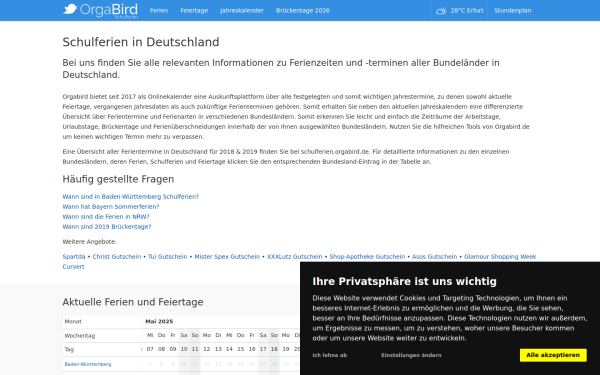
Task: Click the 'Schulferien in Deutschland' heading
Action: pyautogui.click(x=141, y=42)
